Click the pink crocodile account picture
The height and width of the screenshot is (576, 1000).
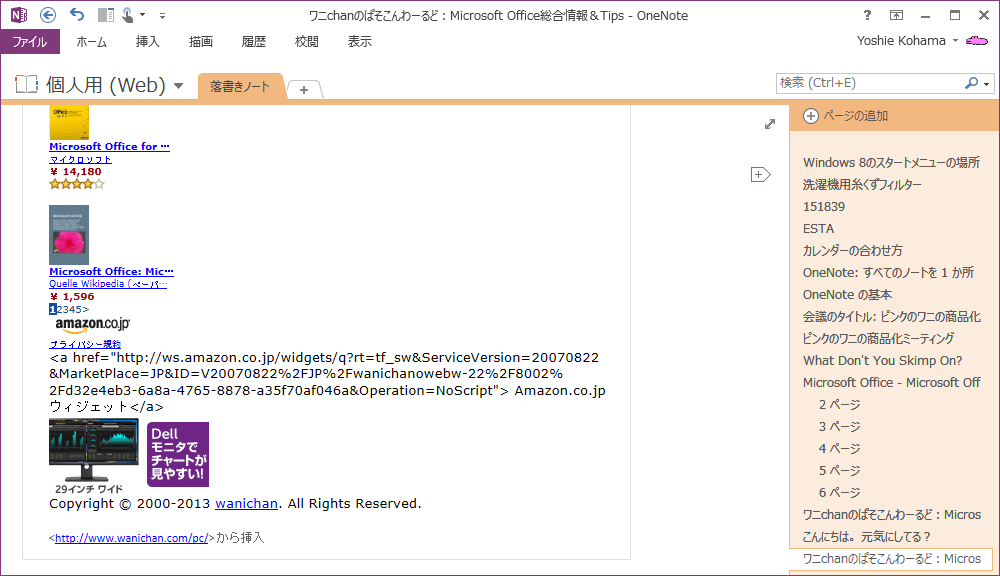[976, 41]
